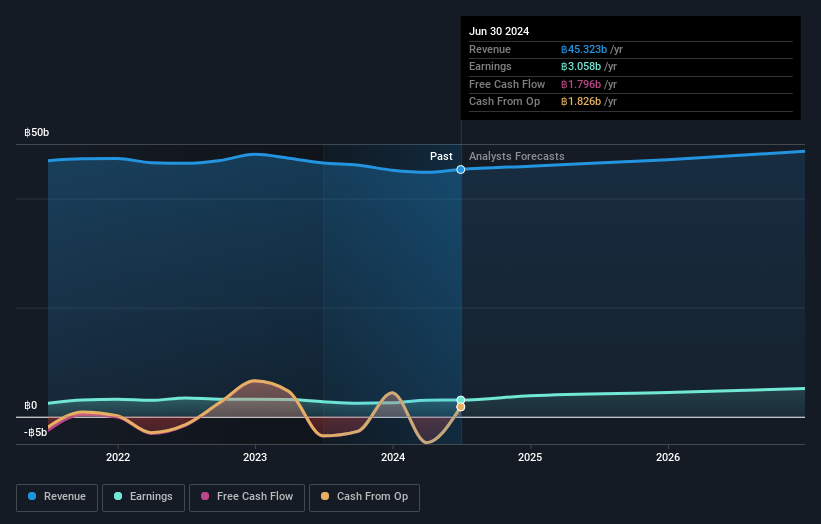Click the 2025 x-axis label
The image size is (821, 524).
coord(530,457)
